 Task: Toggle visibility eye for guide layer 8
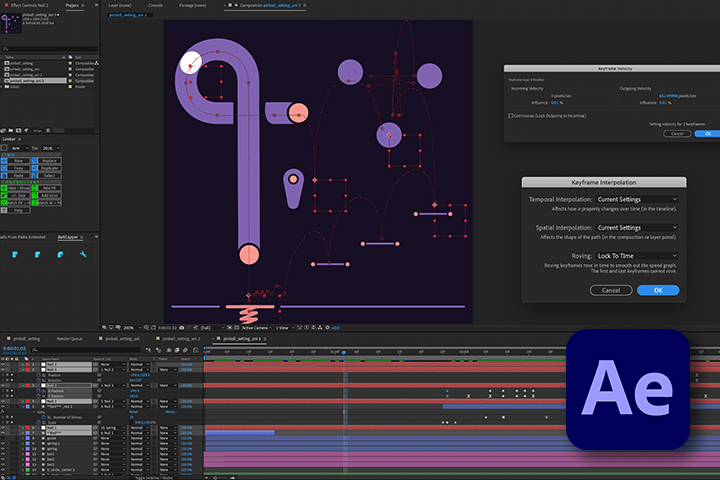pyautogui.click(x=3, y=438)
